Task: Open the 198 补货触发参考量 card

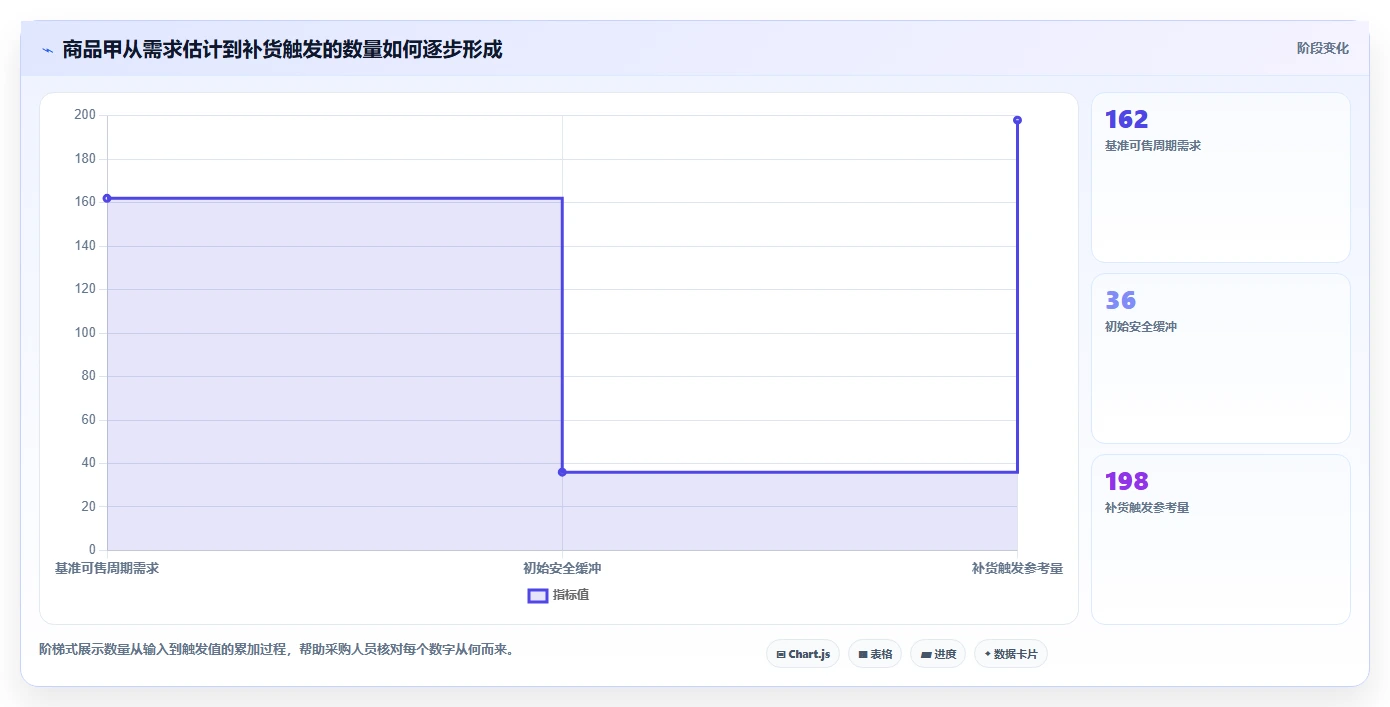Action: (x=1220, y=539)
